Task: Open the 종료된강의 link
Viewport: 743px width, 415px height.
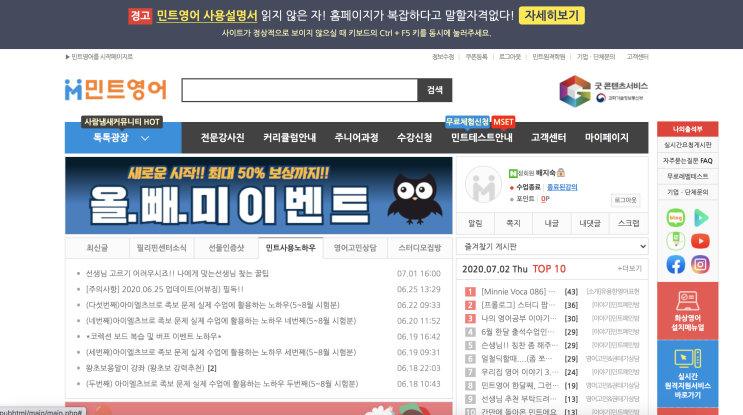Action: (x=562, y=187)
